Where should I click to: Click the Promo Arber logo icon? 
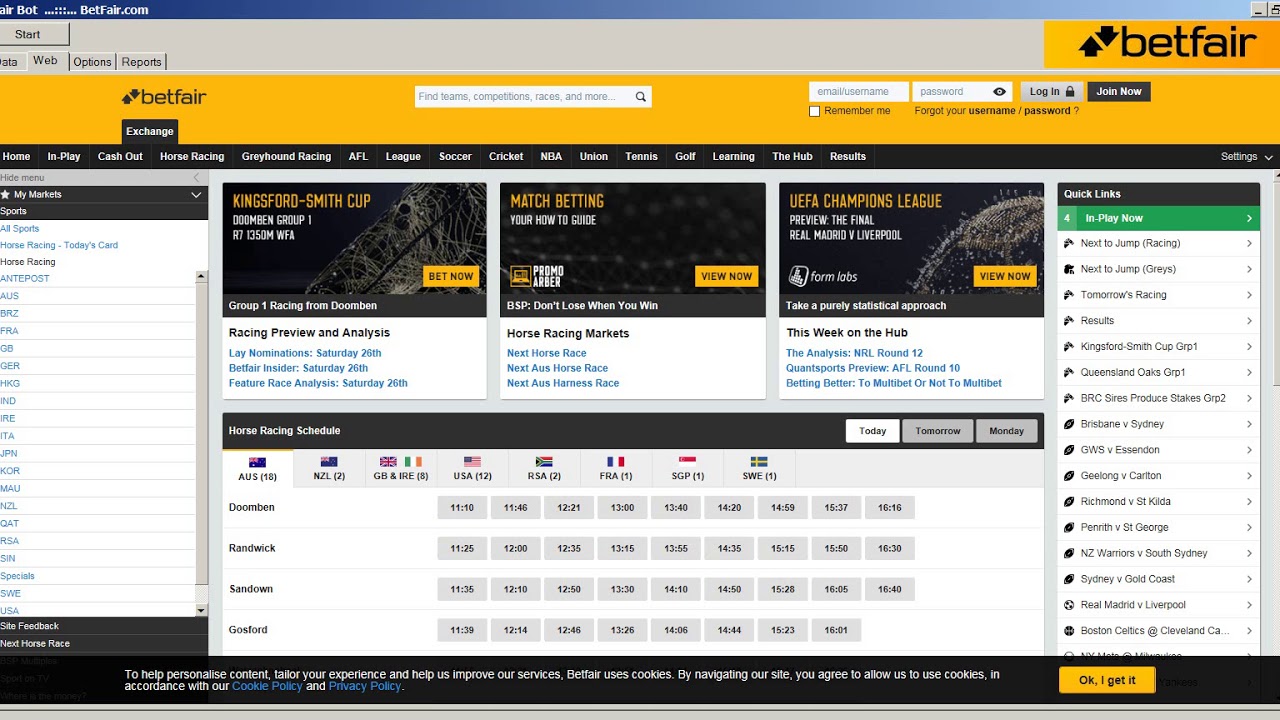(x=536, y=276)
